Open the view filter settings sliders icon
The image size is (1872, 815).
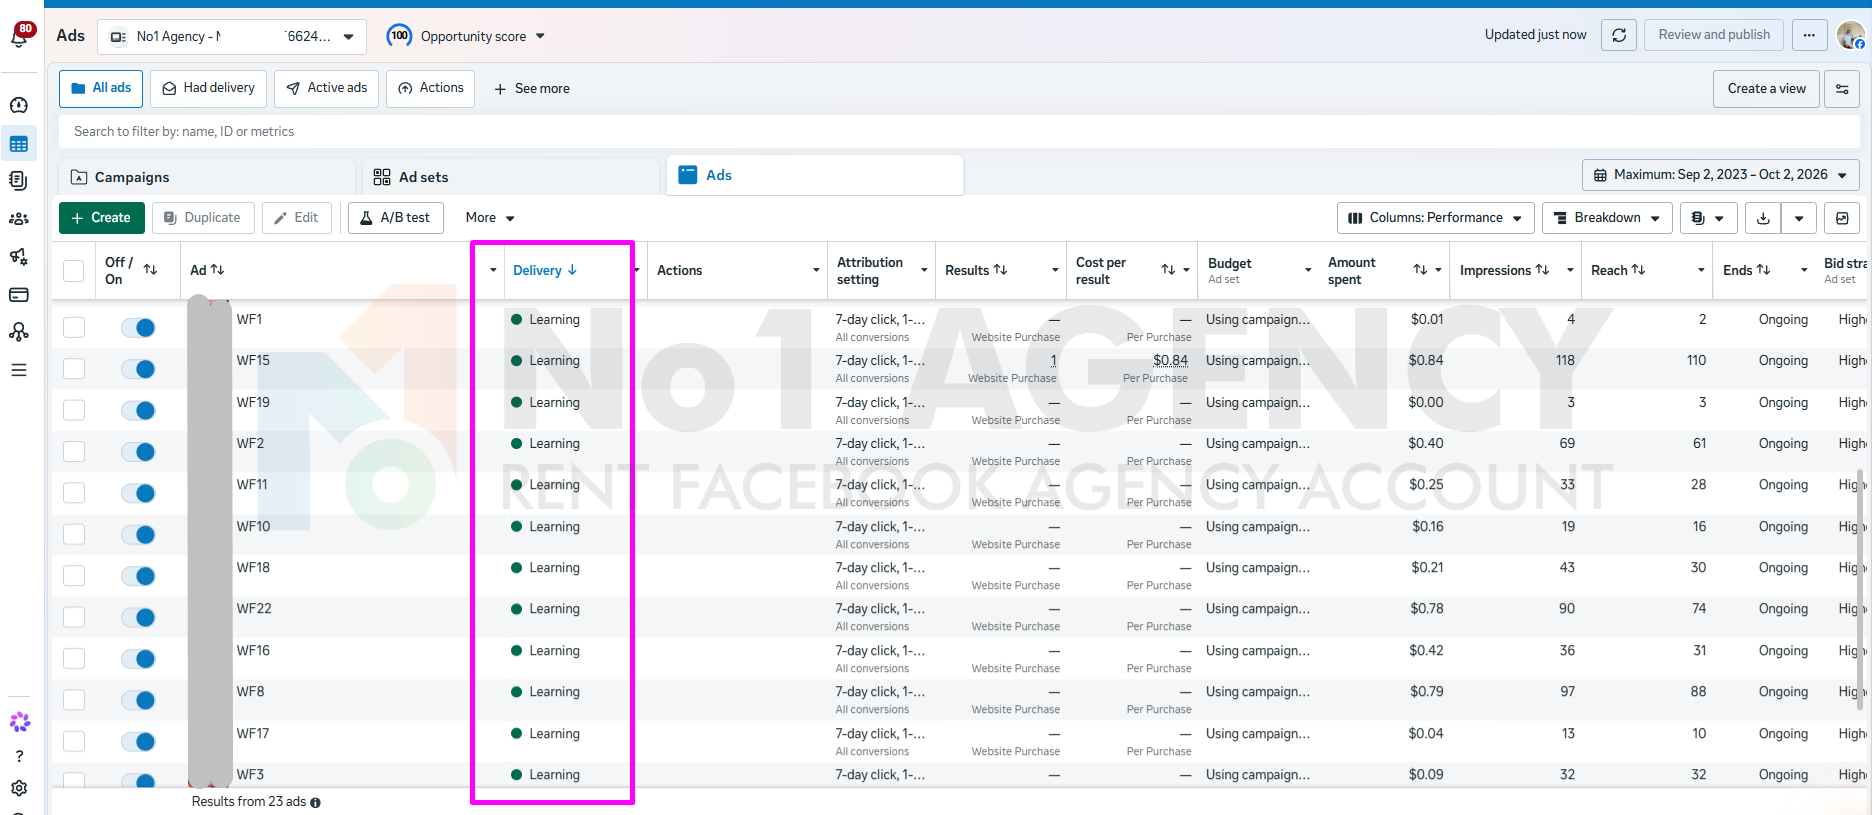[x=1842, y=89]
